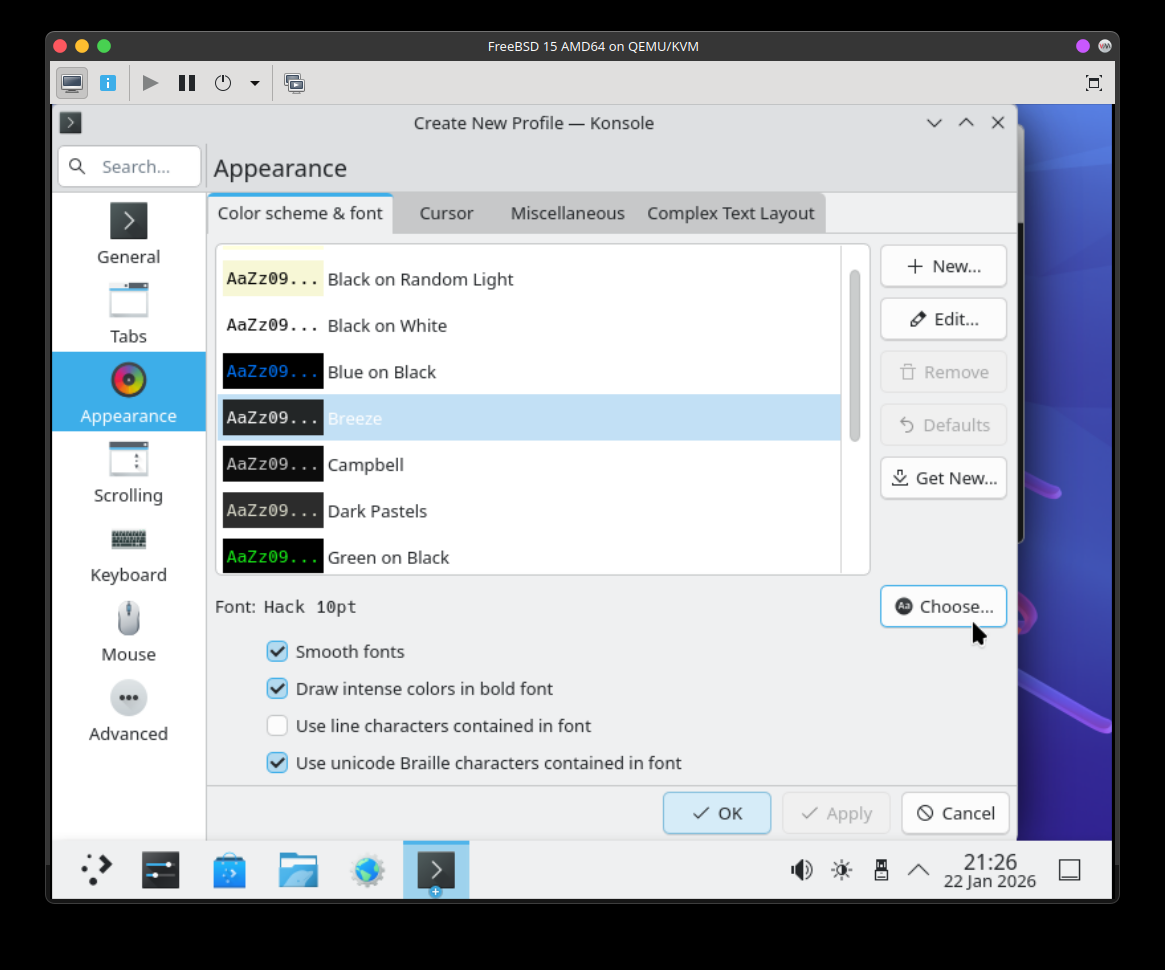Viewport: 1165px width, 970px height.
Task: Click the Get New... button
Action: [943, 478]
